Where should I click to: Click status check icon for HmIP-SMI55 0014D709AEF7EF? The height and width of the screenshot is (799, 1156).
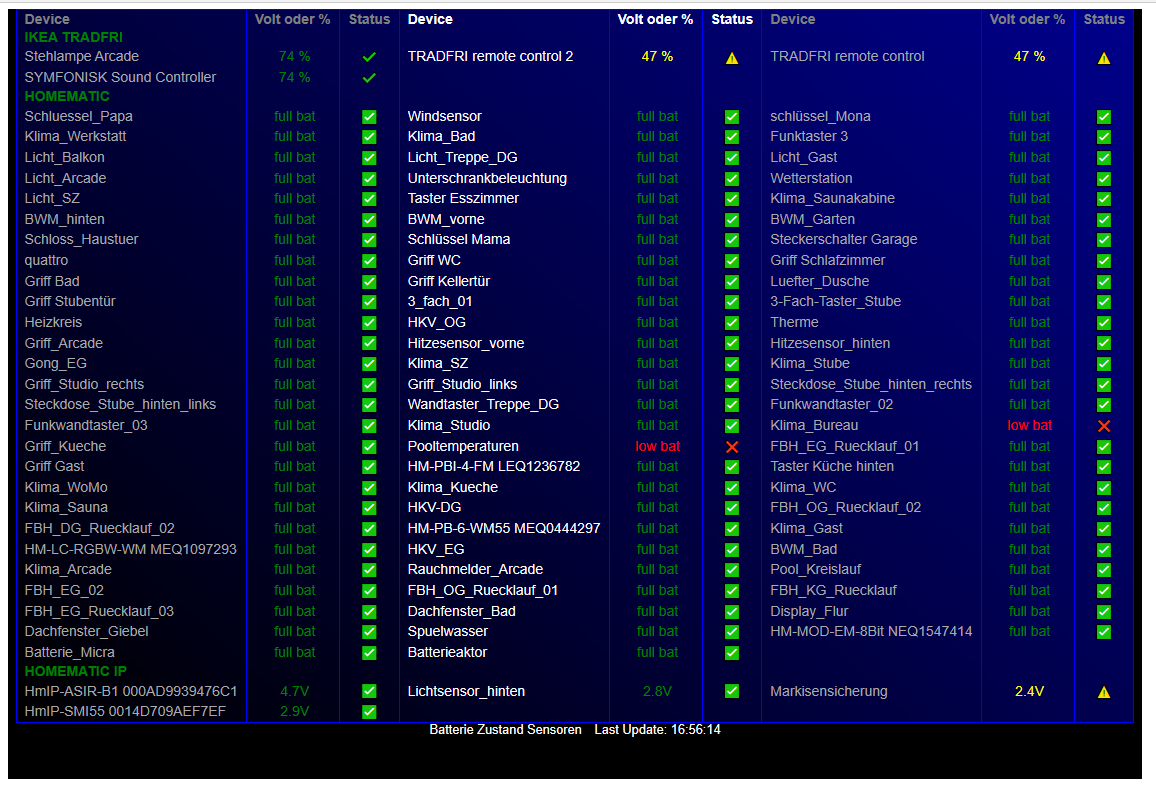(369, 712)
